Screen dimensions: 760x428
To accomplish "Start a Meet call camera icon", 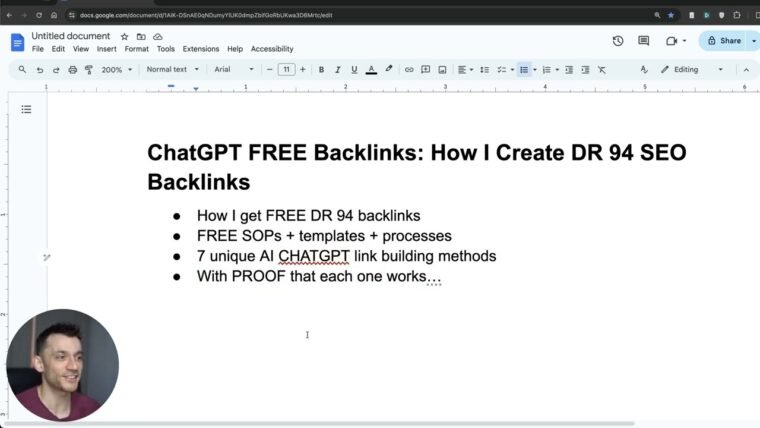I will pos(671,41).
